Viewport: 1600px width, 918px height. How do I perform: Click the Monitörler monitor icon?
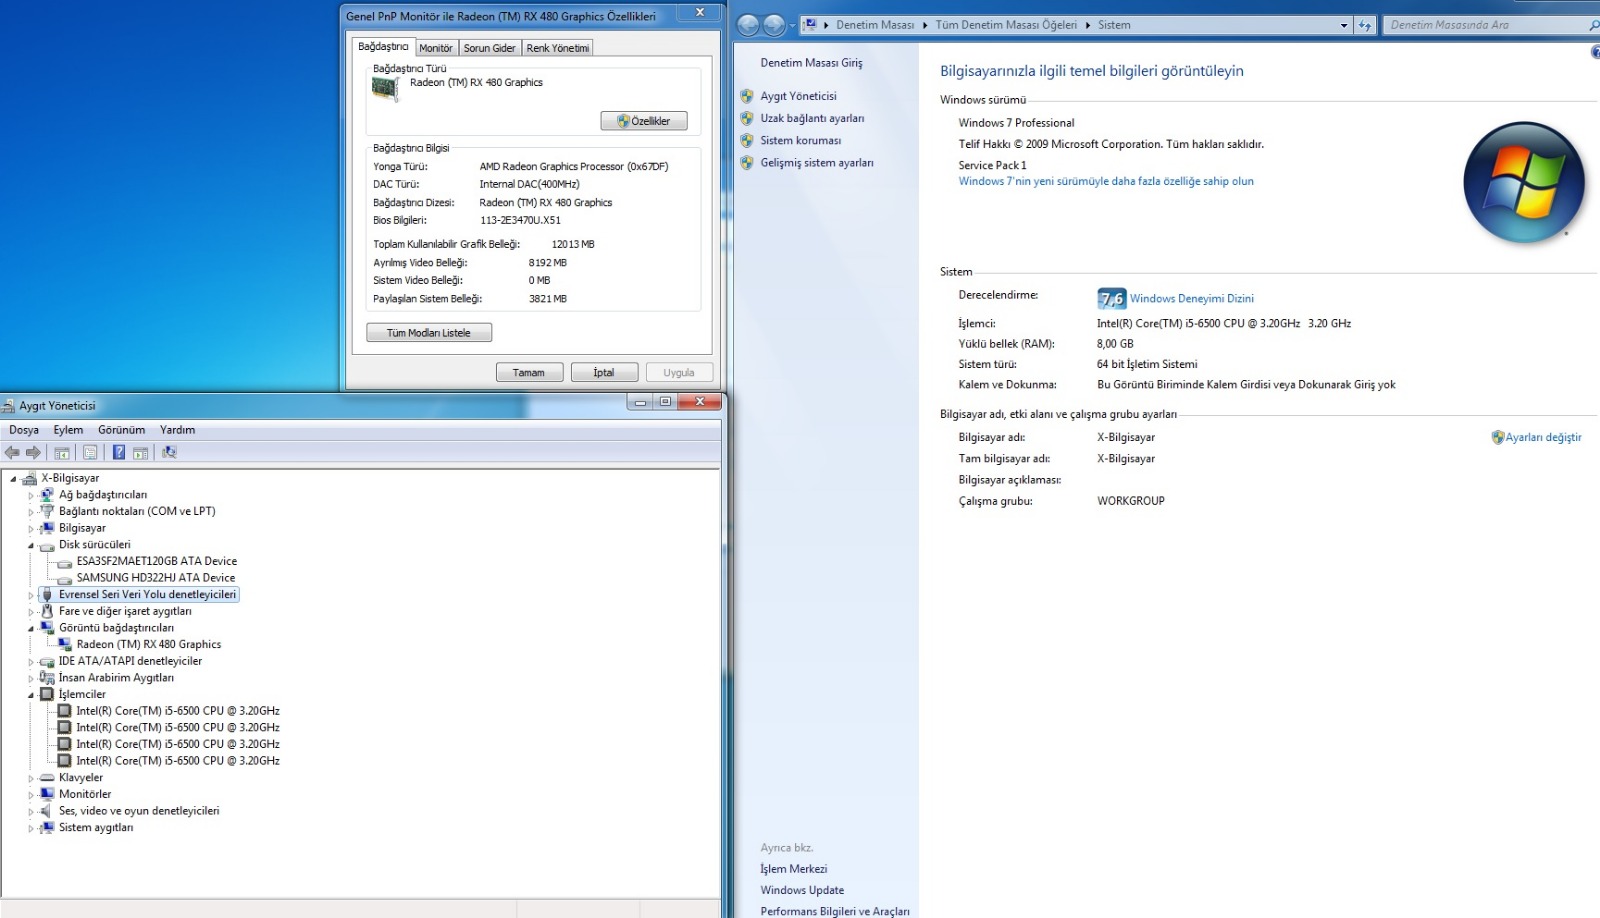(x=47, y=794)
